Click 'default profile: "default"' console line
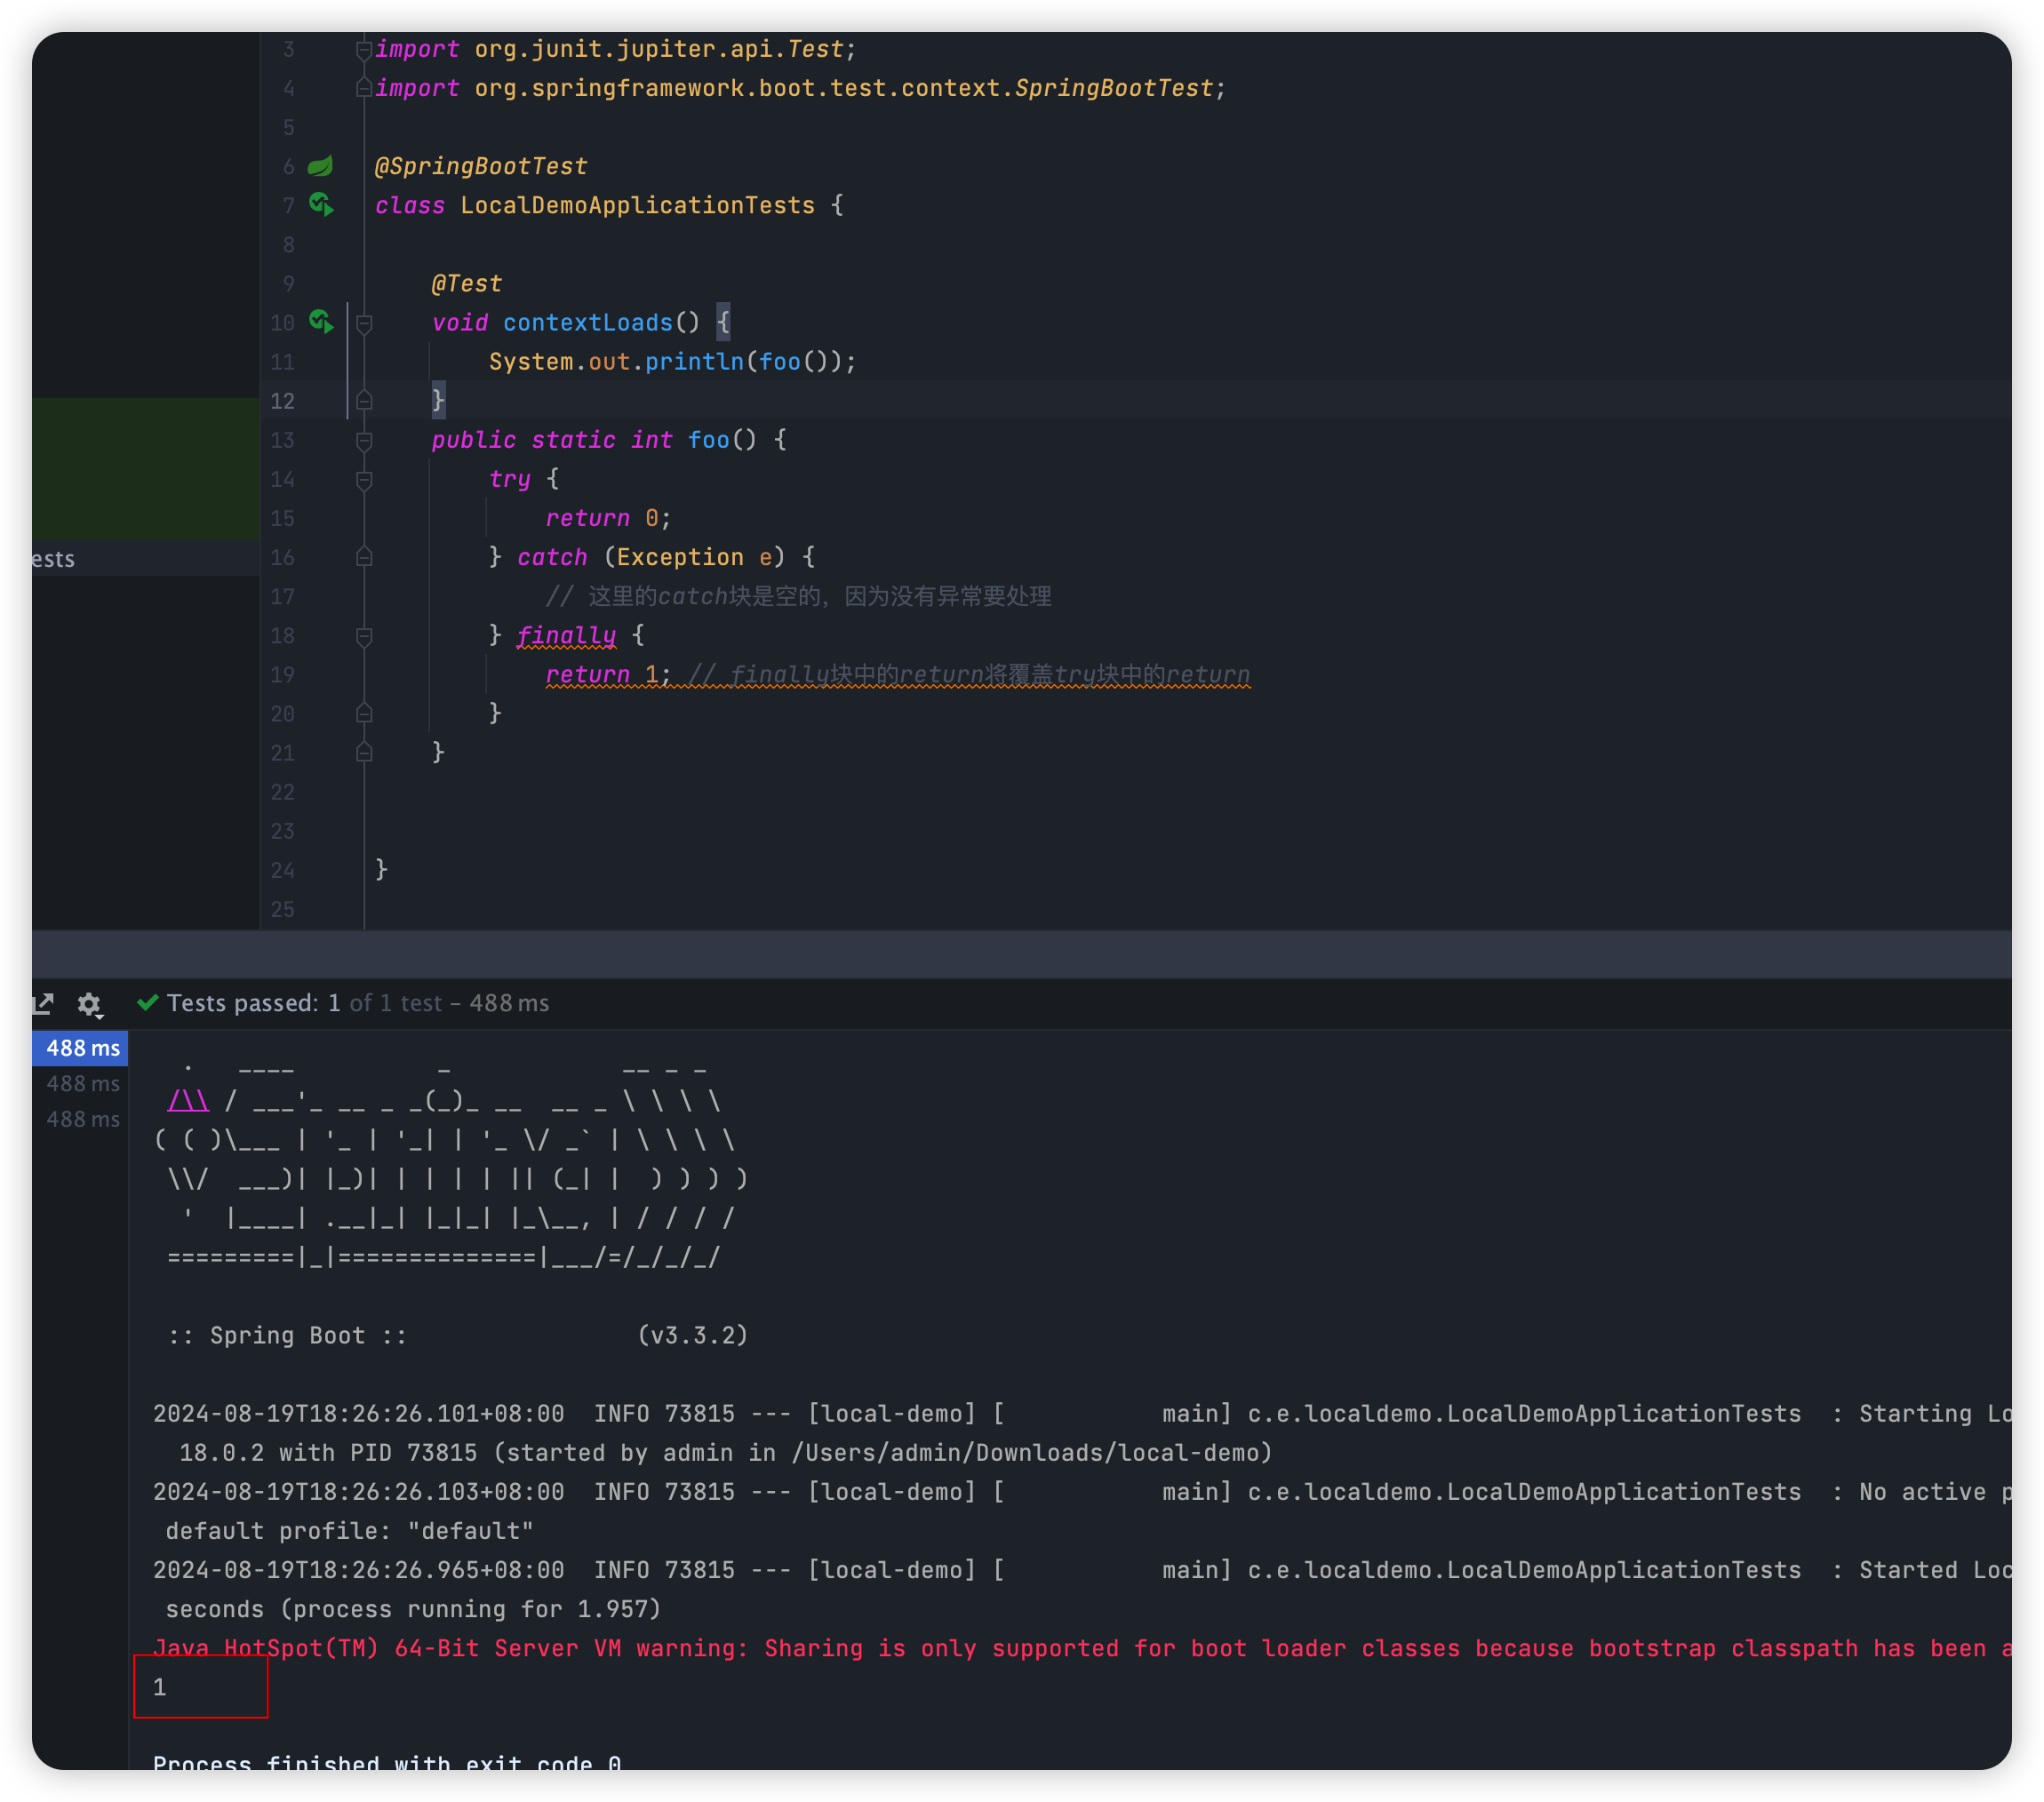2044x1802 pixels. (x=349, y=1531)
